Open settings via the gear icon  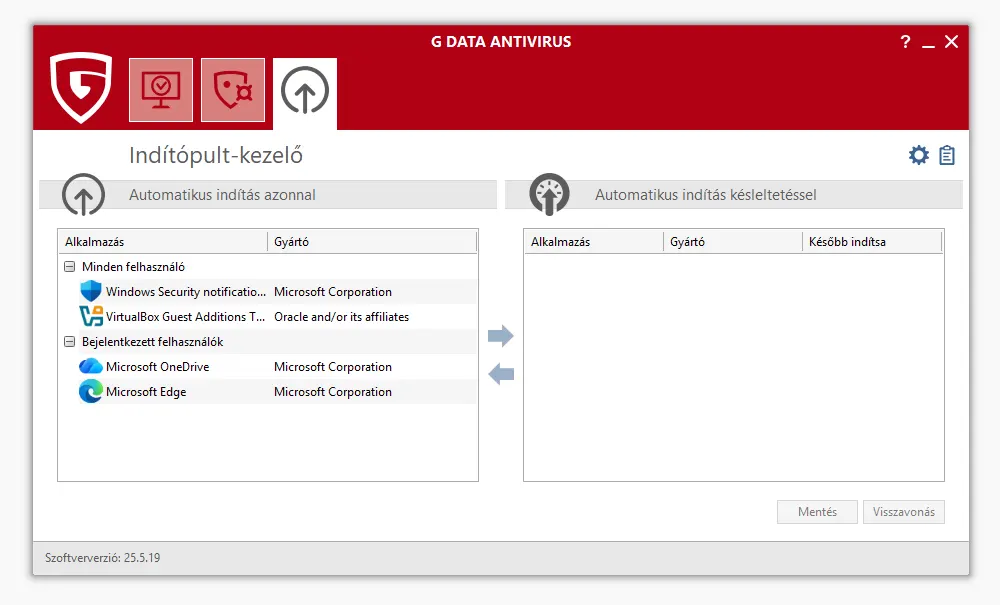pos(918,155)
